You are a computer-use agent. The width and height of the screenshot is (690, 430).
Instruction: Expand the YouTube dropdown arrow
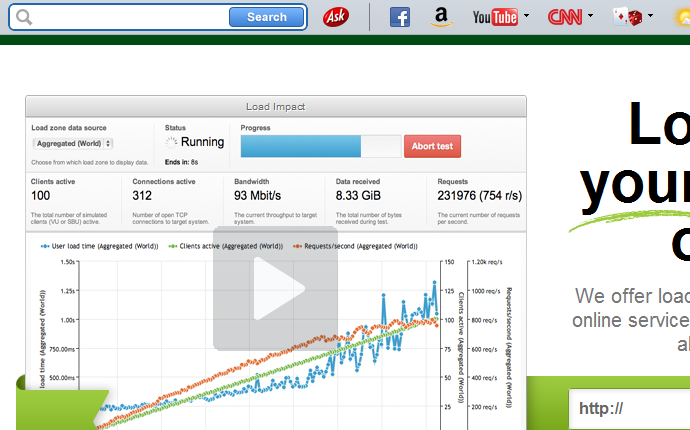coord(526,16)
